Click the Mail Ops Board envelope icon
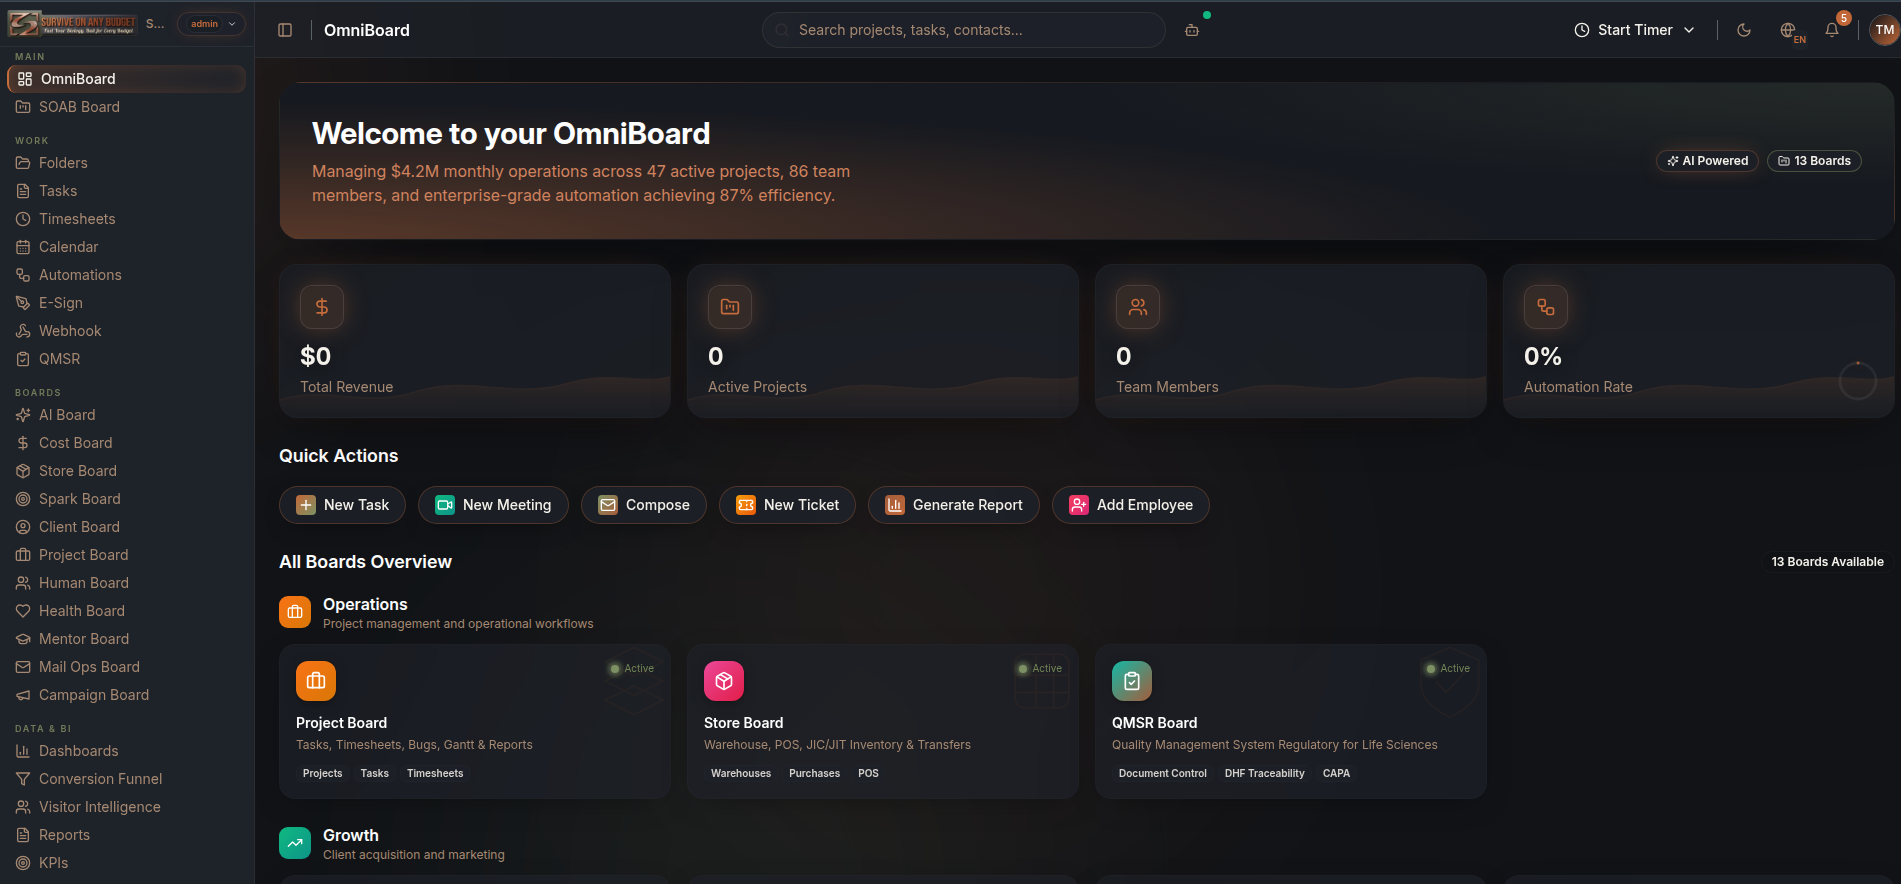1901x884 pixels. (23, 667)
